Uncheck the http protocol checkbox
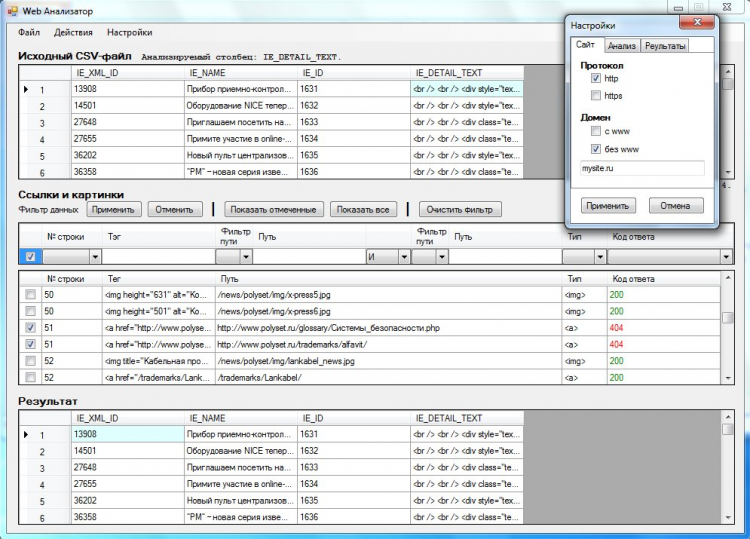 pos(596,78)
